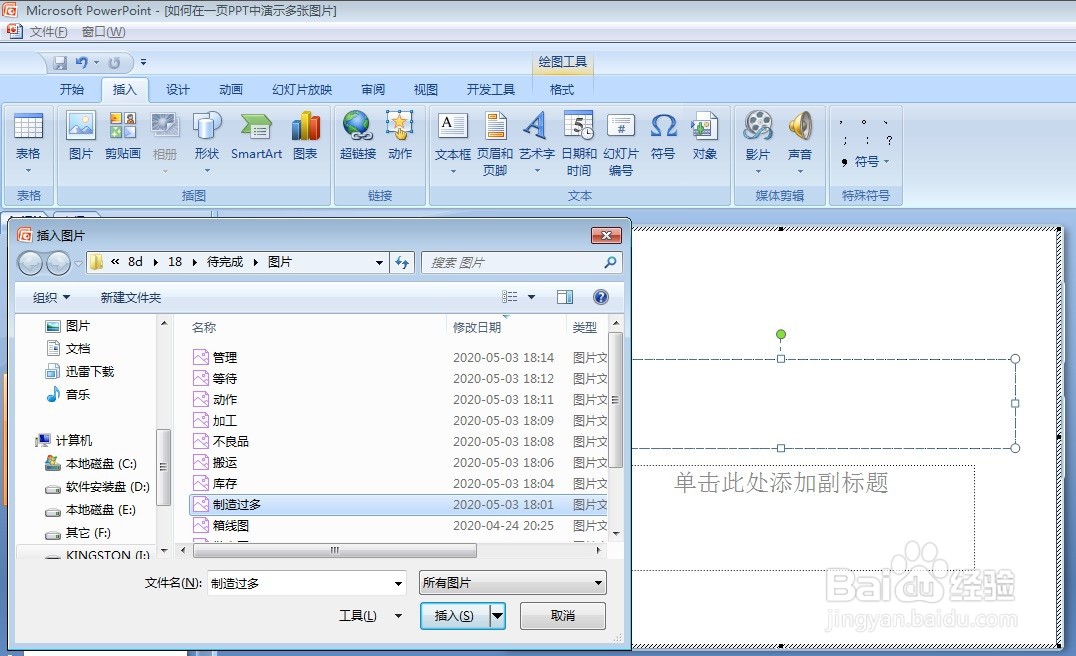Viewport: 1076px width, 656px height.
Task: Insert a Sound (声音)
Action: tap(799, 142)
